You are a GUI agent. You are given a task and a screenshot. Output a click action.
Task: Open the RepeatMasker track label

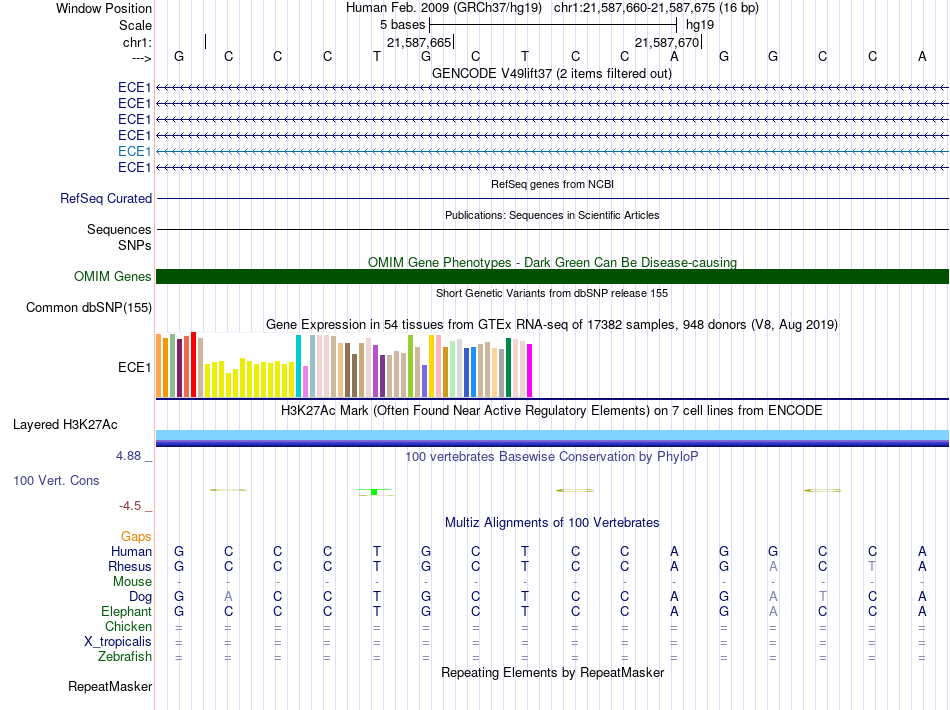[x=110, y=687]
